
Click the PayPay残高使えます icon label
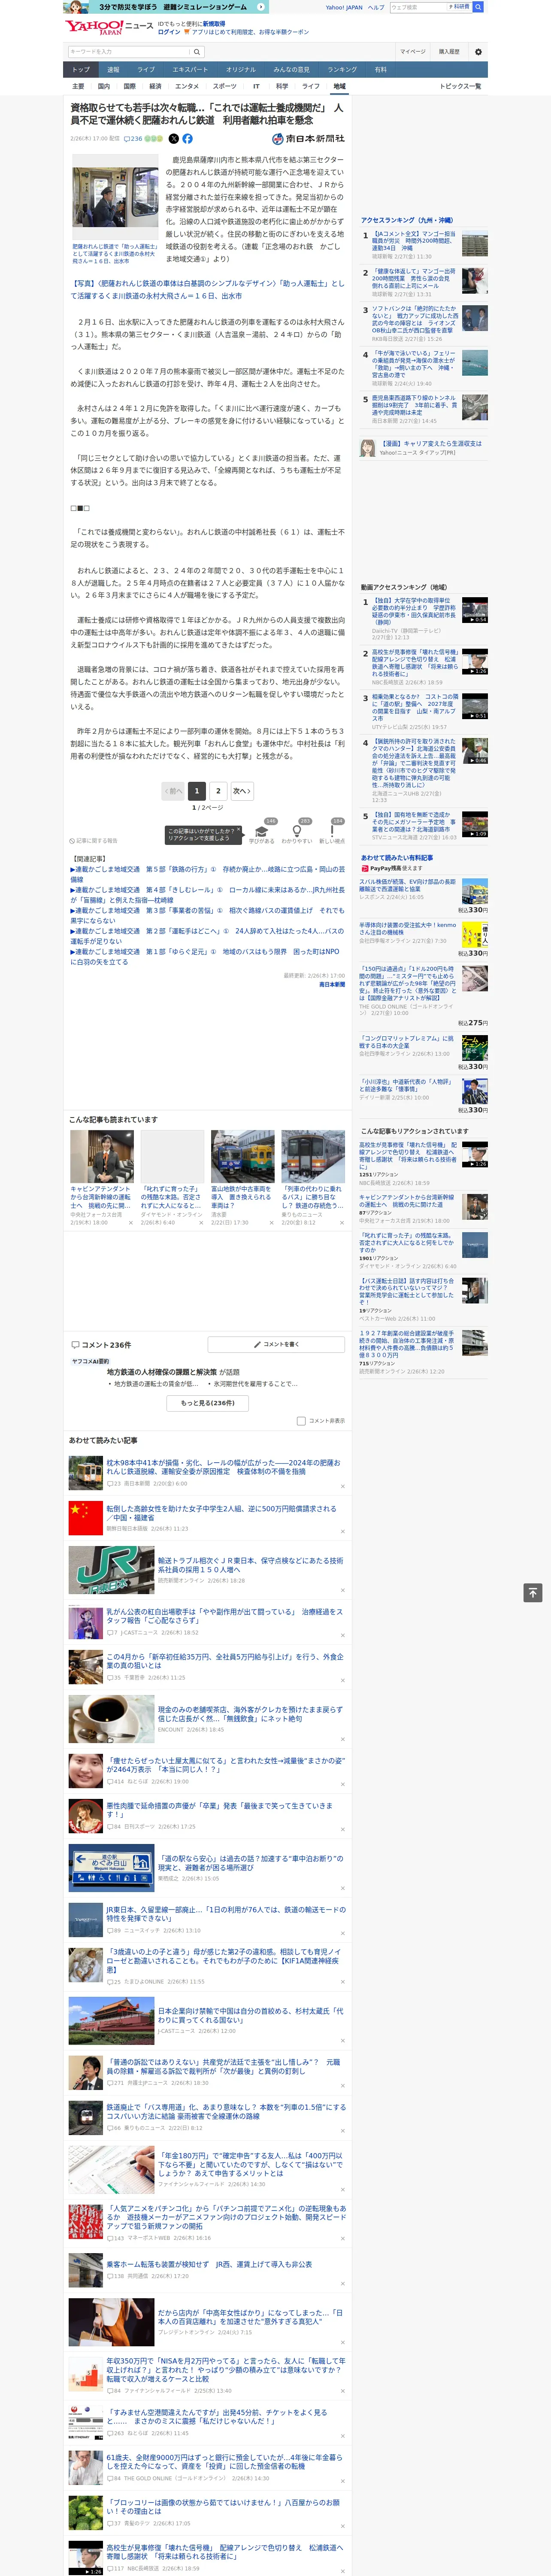(391, 868)
